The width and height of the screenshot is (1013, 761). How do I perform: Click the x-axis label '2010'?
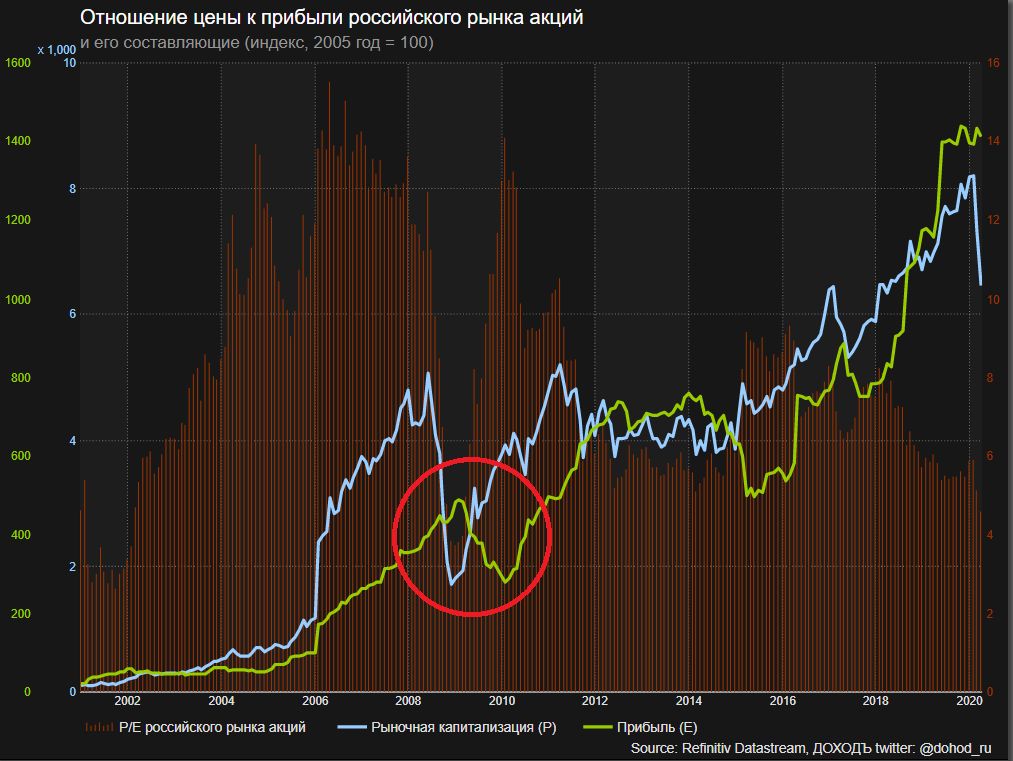[502, 701]
